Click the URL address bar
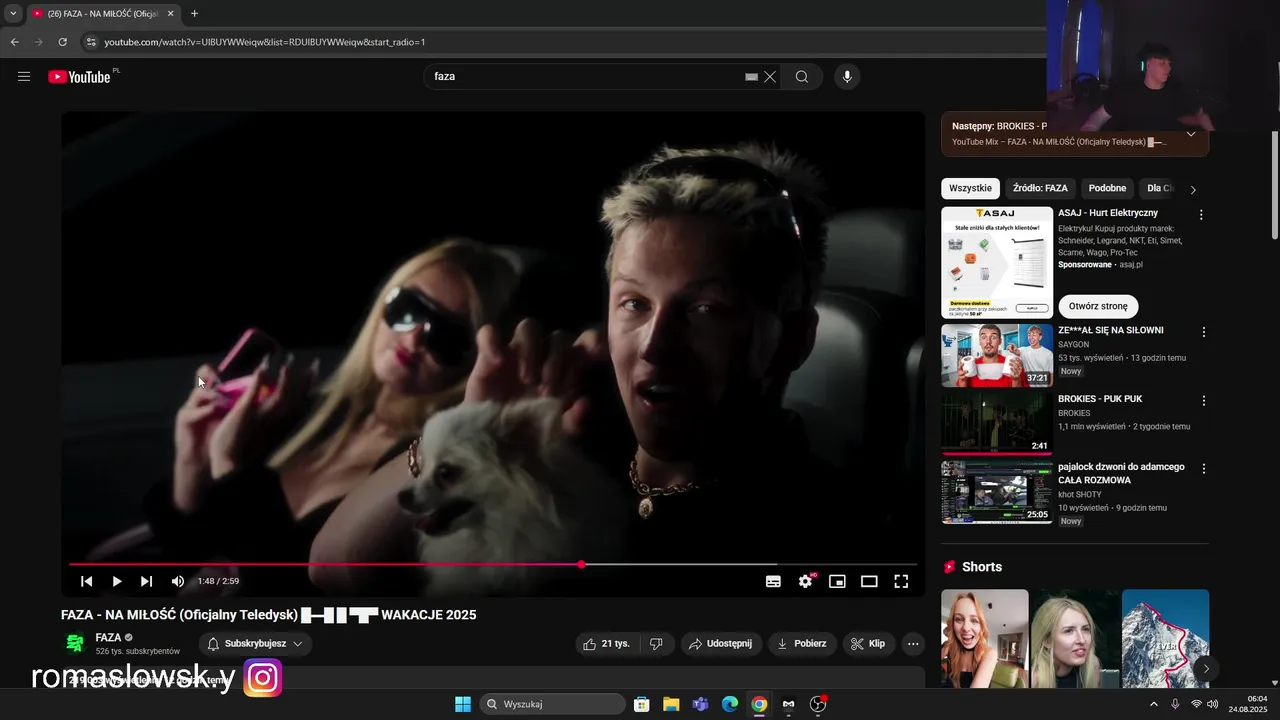Viewport: 1280px width, 720px height. 560,42
